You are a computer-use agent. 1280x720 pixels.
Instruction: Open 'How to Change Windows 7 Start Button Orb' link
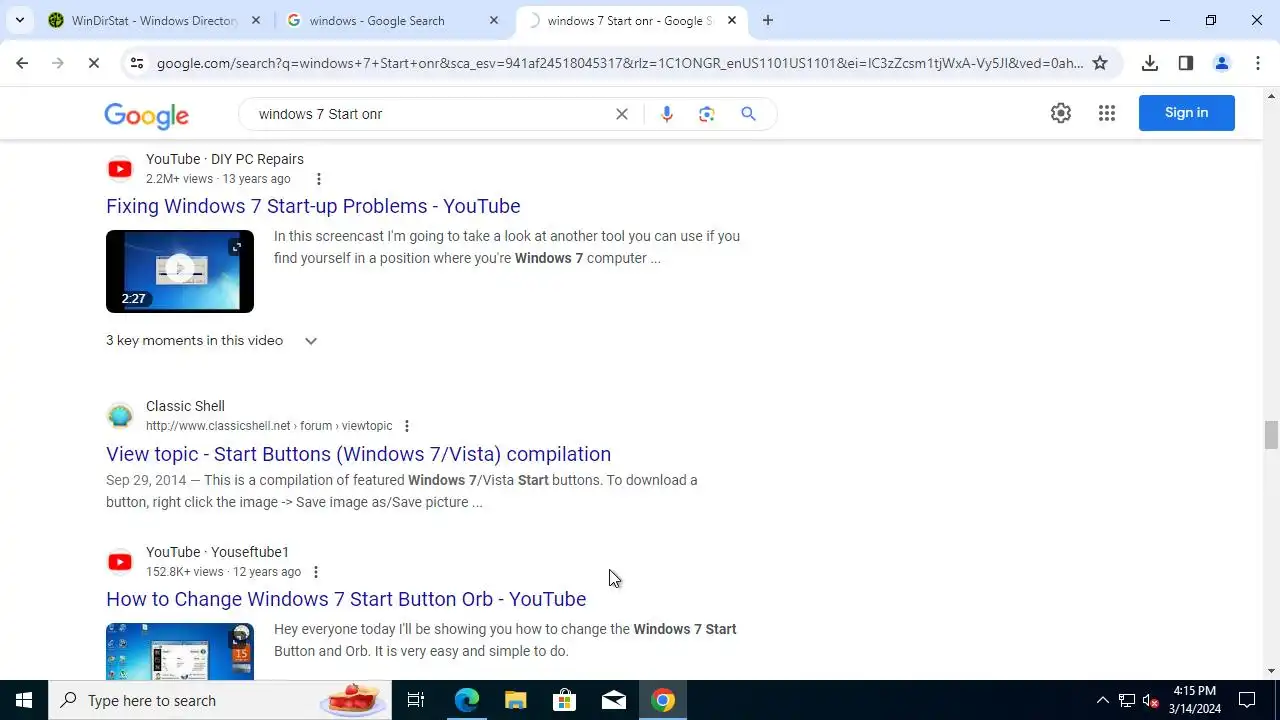click(346, 599)
